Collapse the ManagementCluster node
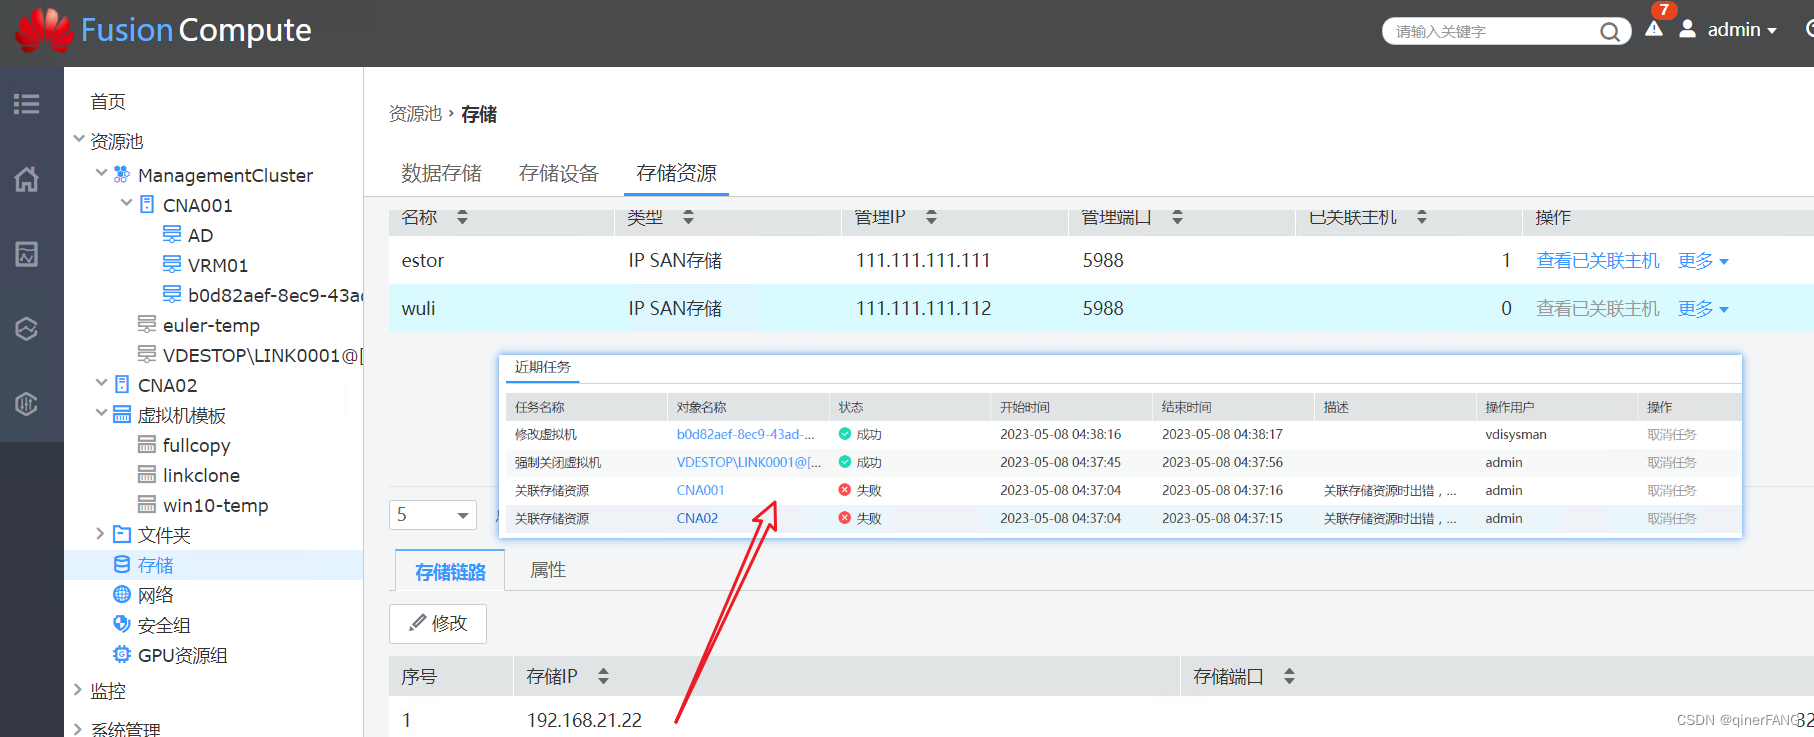The height and width of the screenshot is (737, 1814). (x=101, y=173)
